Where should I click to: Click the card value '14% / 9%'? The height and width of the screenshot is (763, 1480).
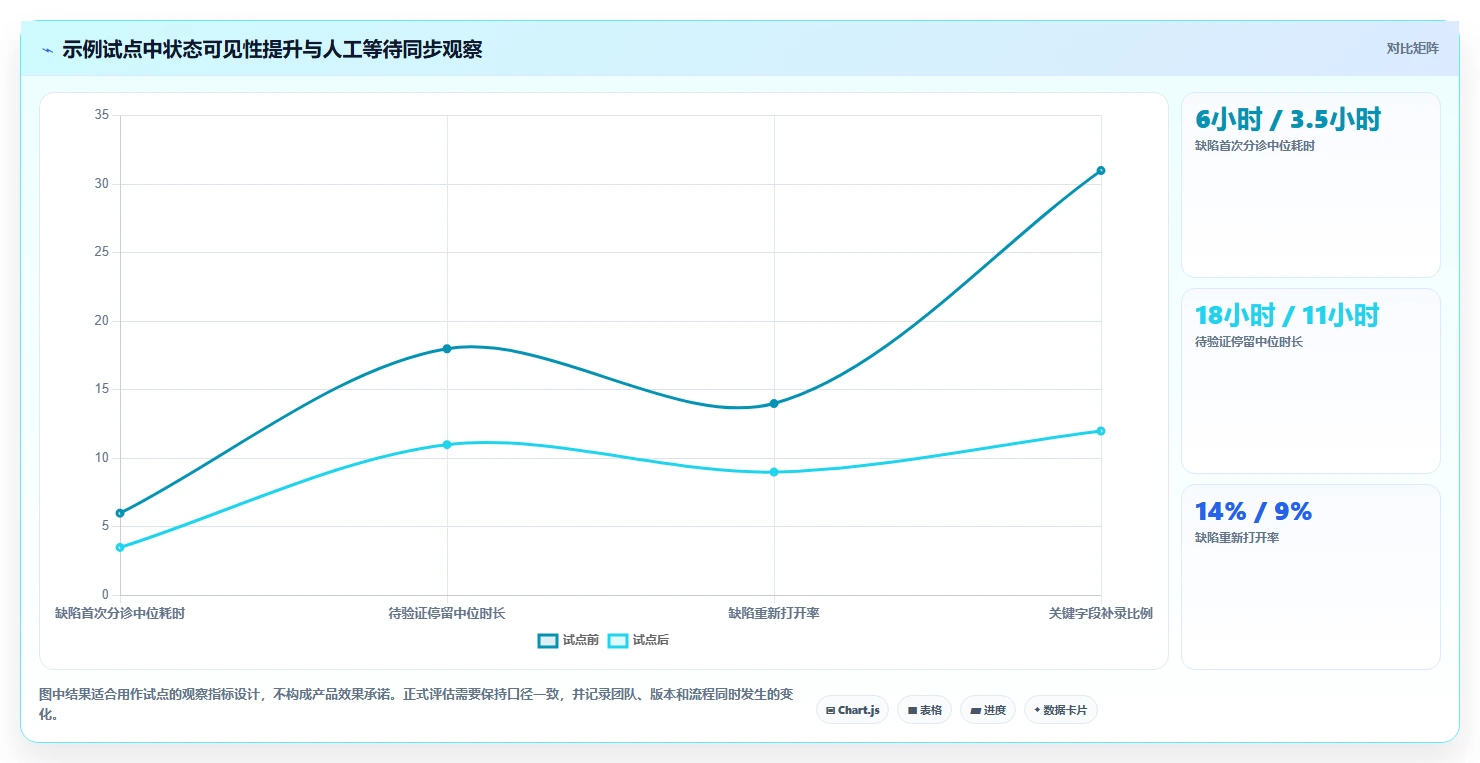pyautogui.click(x=1253, y=511)
